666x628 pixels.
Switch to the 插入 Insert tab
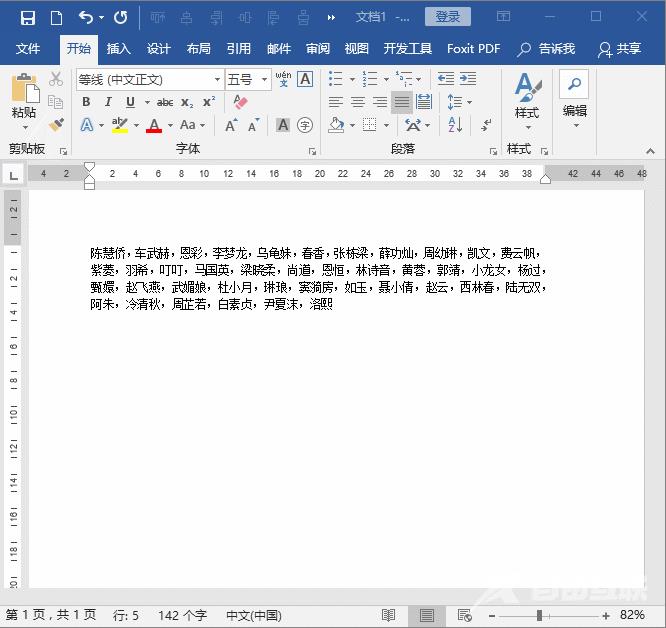(x=119, y=48)
